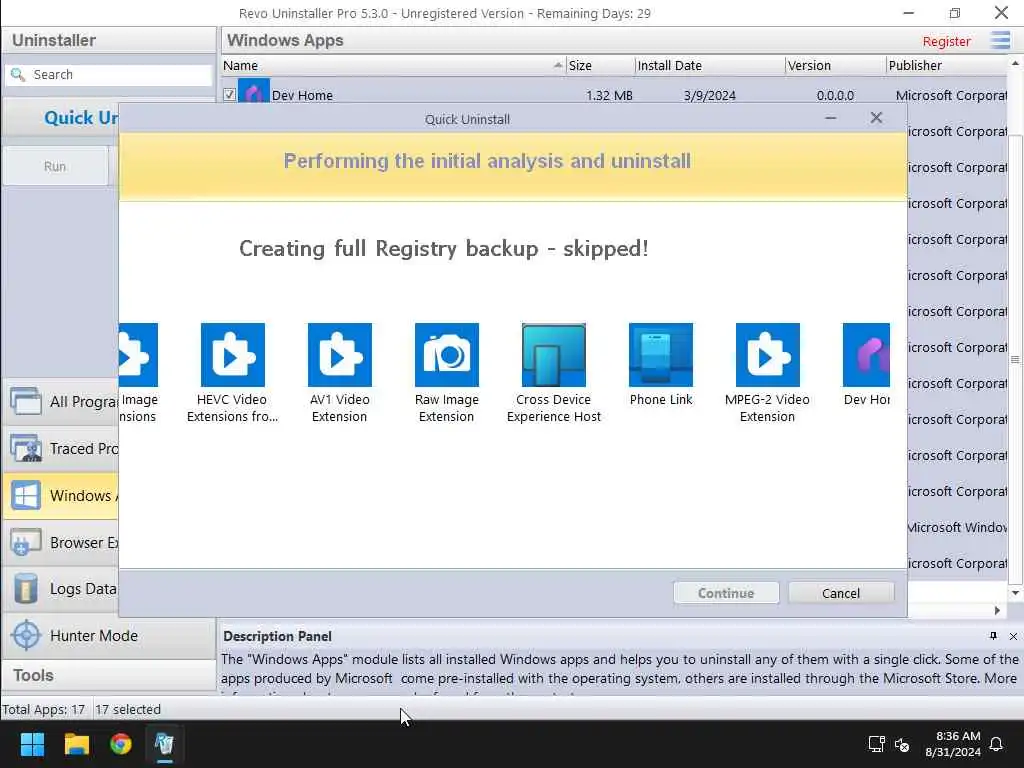Open the Browser Extensions module icon

(x=26, y=542)
